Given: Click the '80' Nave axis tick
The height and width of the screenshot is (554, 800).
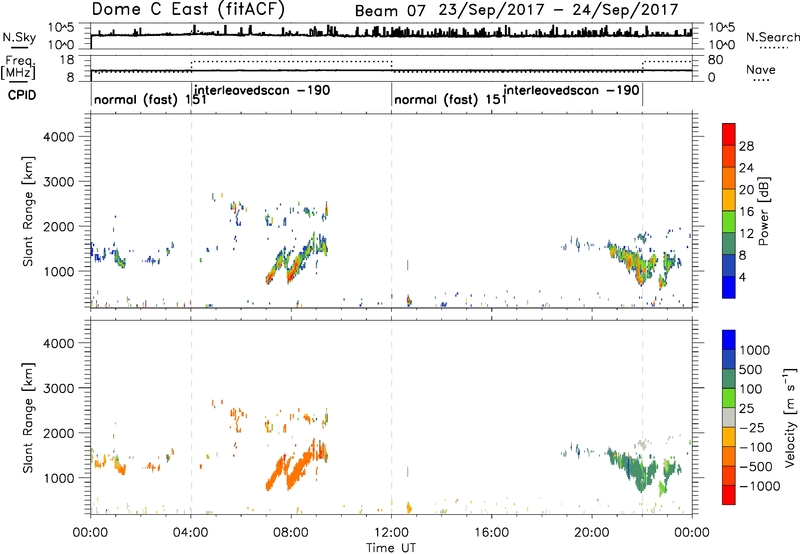Looking at the screenshot, I should [x=715, y=60].
